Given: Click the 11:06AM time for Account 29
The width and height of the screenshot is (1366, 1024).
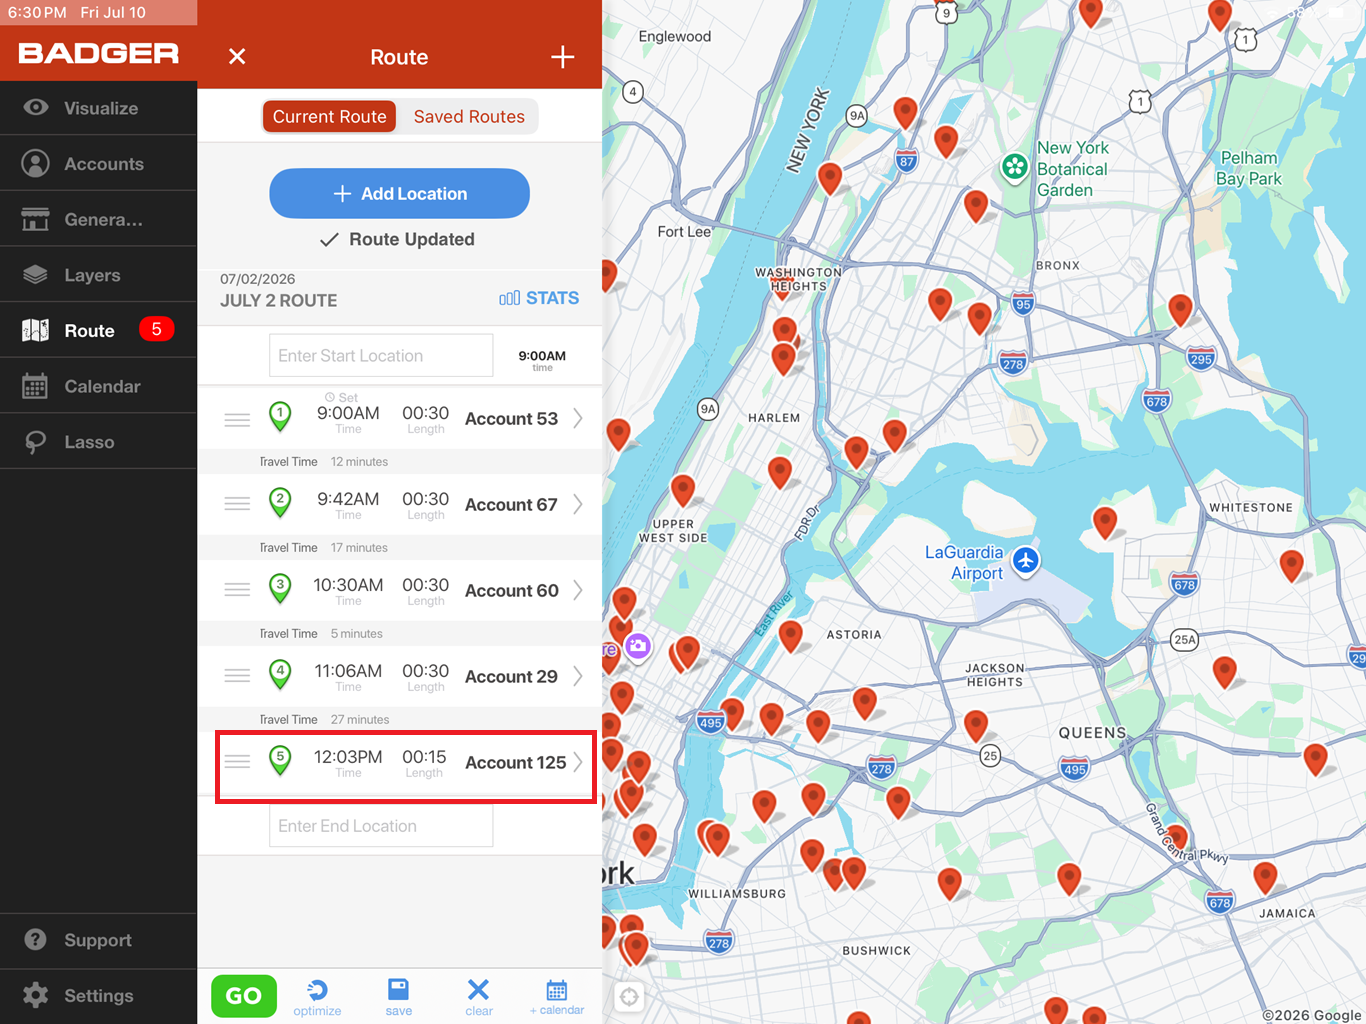Looking at the screenshot, I should 348,677.
